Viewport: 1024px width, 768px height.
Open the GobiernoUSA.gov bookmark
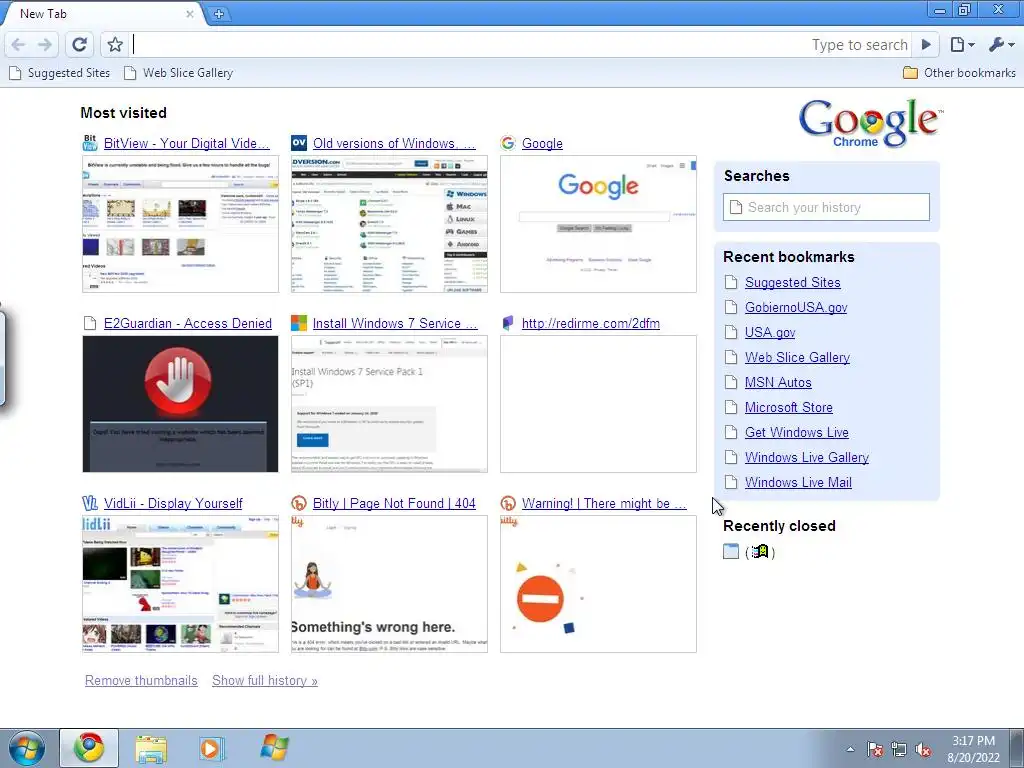point(796,308)
